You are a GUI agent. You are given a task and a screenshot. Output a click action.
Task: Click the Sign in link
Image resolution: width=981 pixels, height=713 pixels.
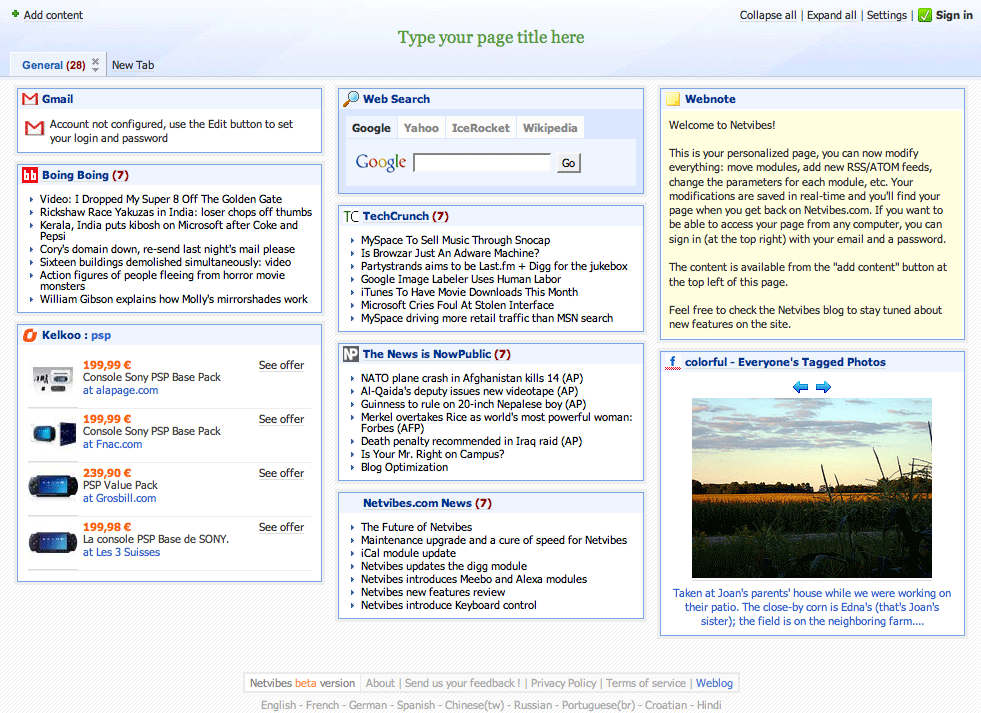pyautogui.click(x=954, y=15)
